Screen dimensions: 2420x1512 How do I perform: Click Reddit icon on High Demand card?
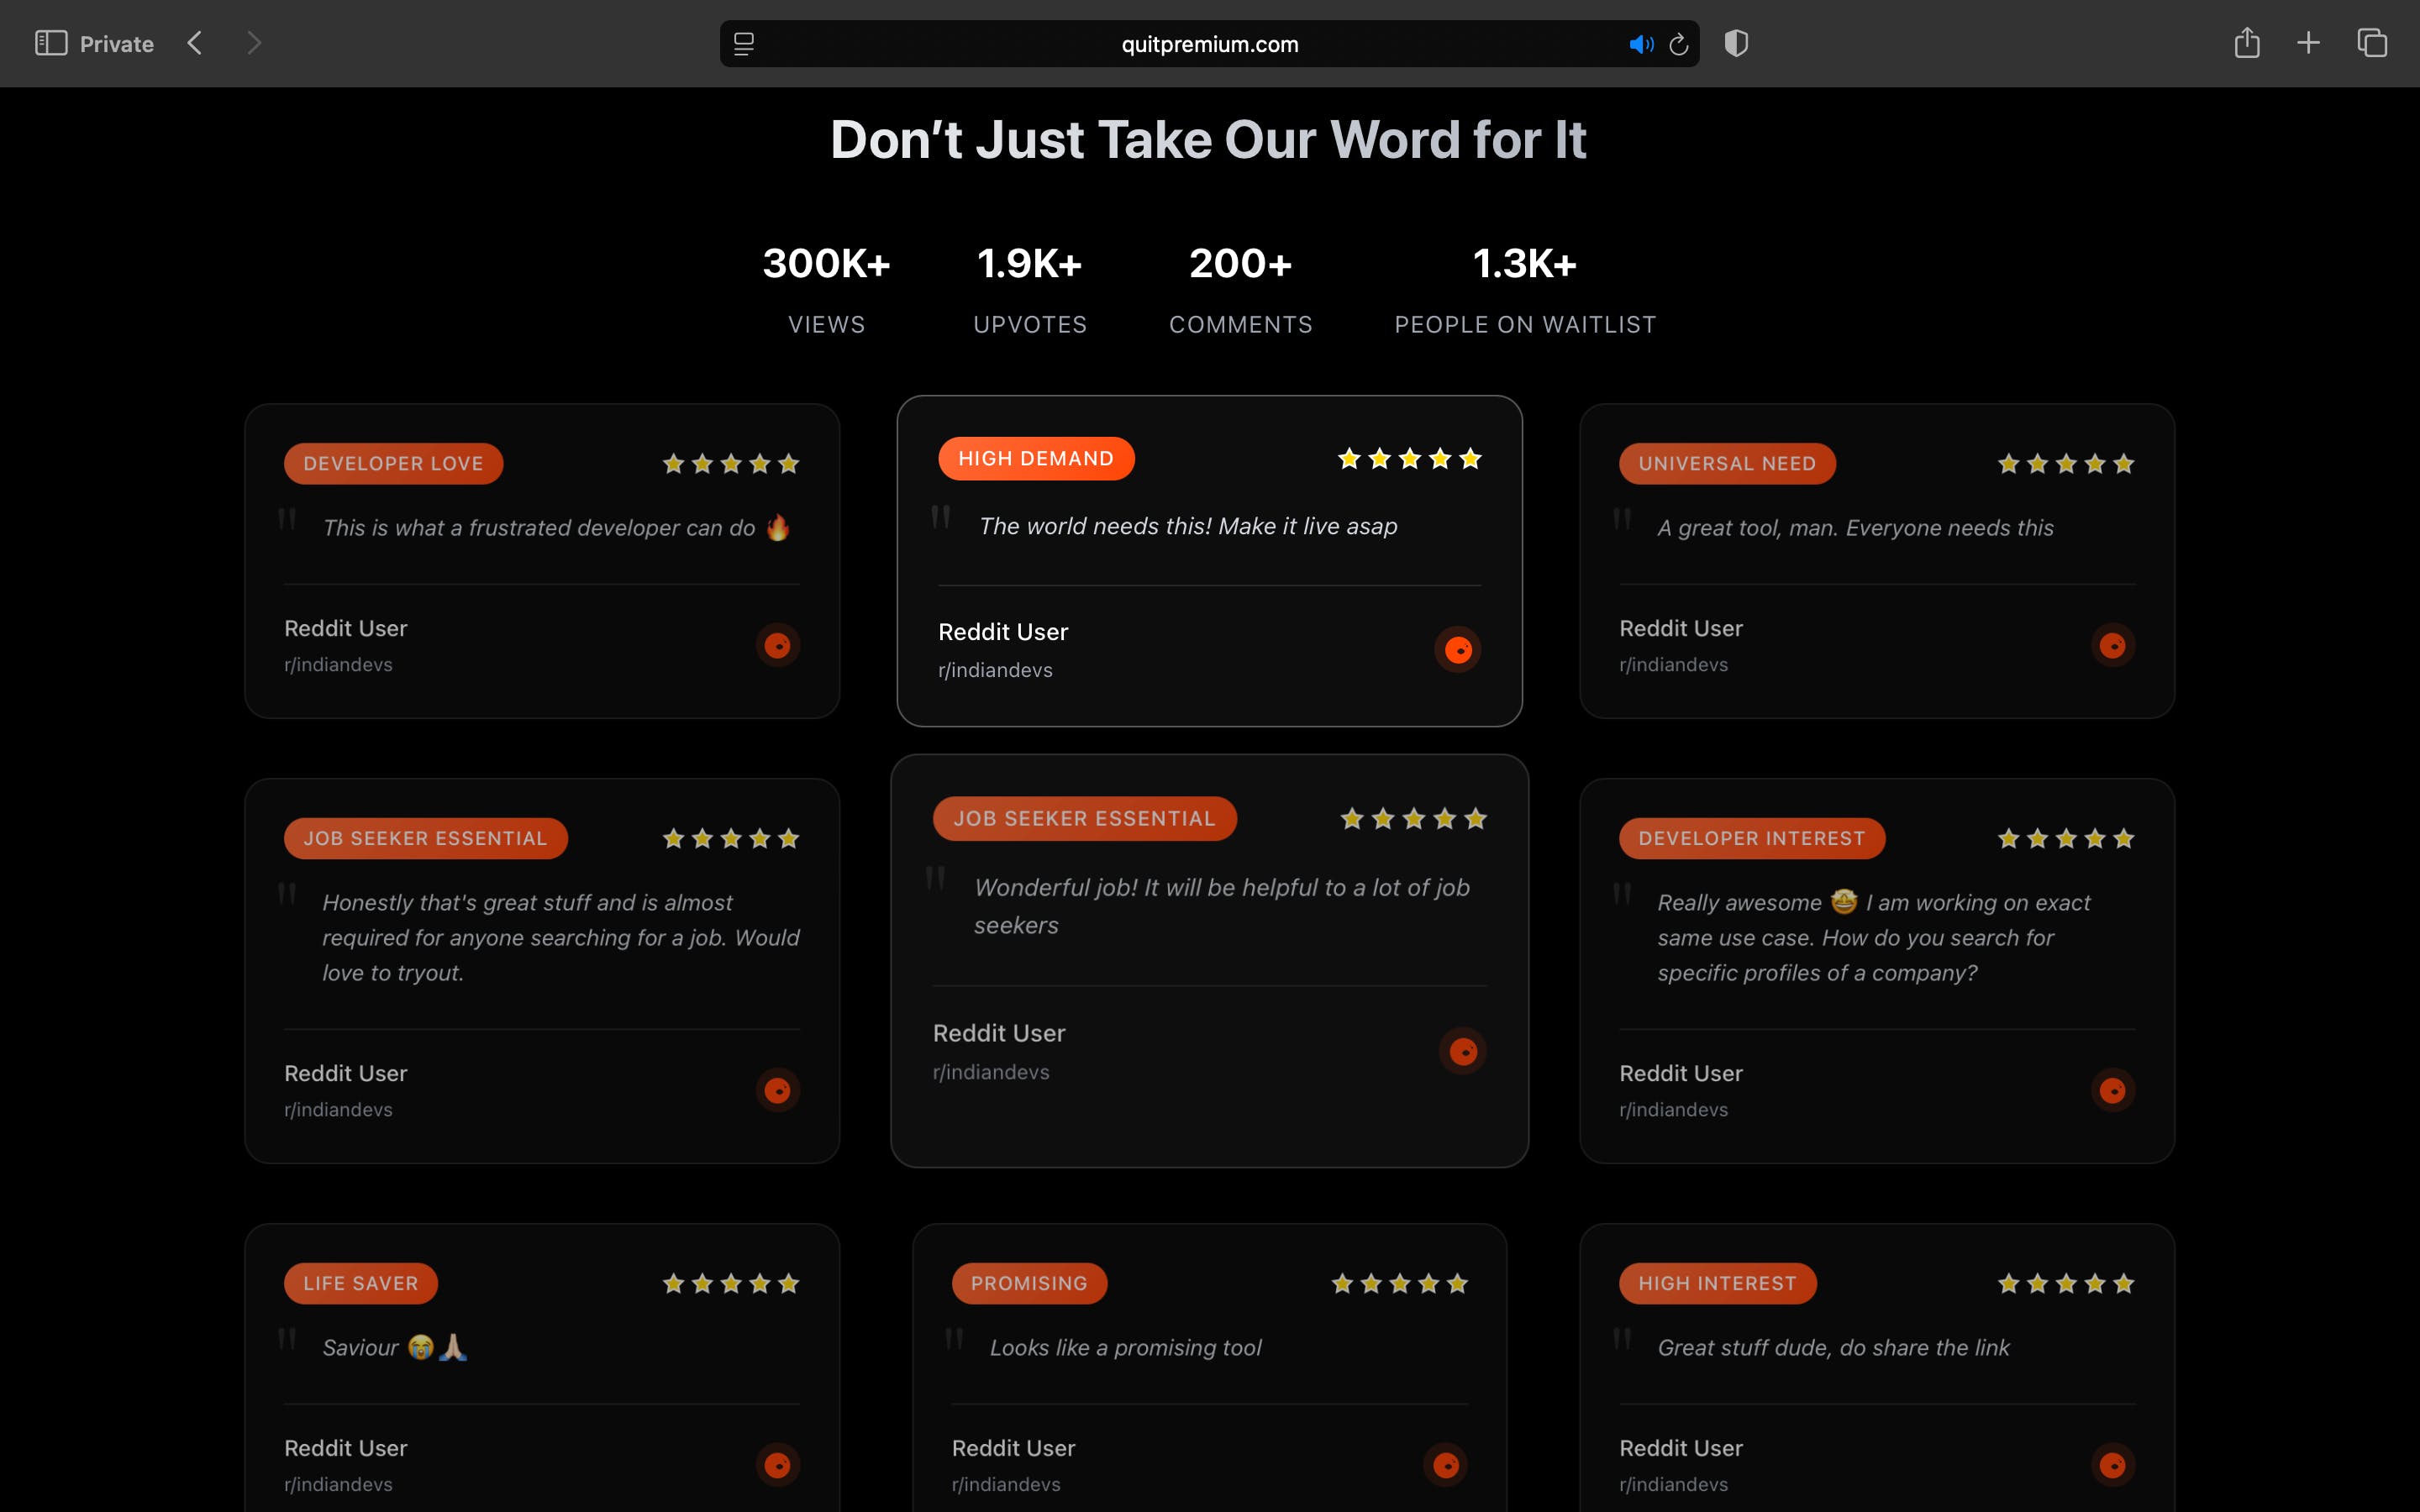(x=1458, y=650)
